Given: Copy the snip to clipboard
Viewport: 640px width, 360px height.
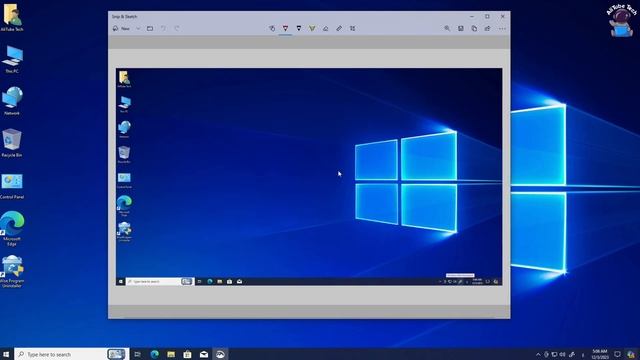Looking at the screenshot, I should tap(474, 29).
